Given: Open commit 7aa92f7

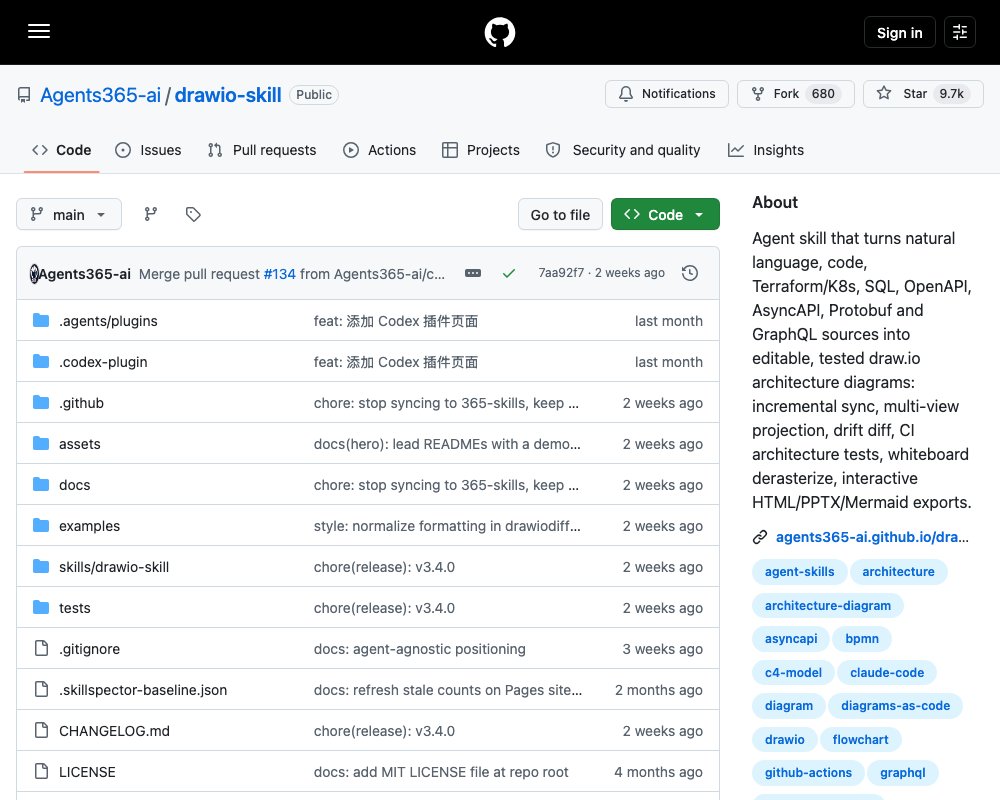Looking at the screenshot, I should pyautogui.click(x=561, y=272).
